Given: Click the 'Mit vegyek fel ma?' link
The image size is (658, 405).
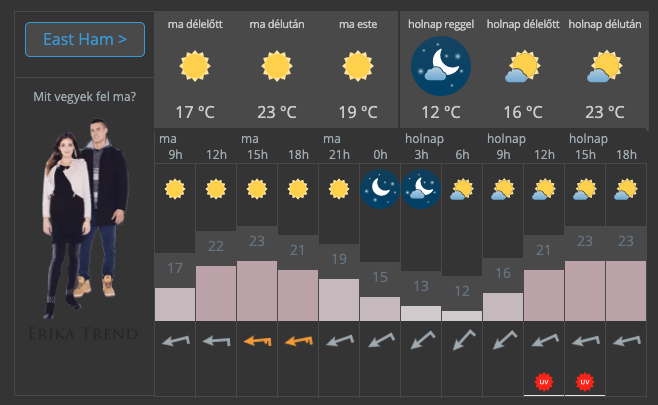Looking at the screenshot, I should [x=85, y=97].
